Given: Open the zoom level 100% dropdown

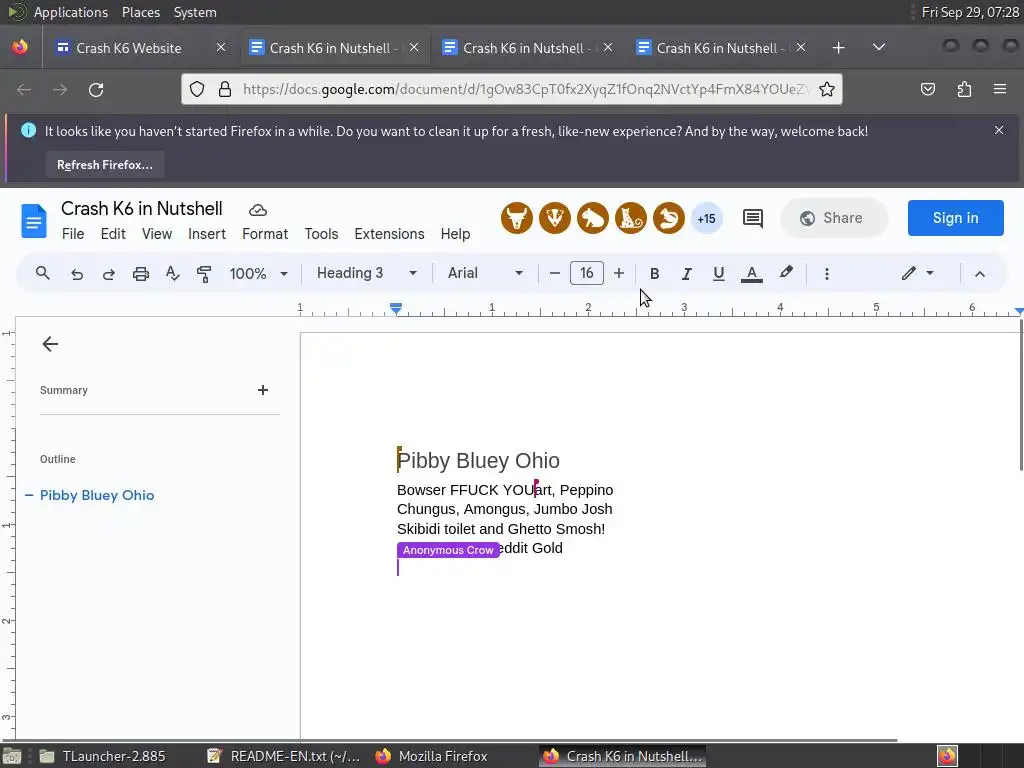Looking at the screenshot, I should (x=259, y=274).
